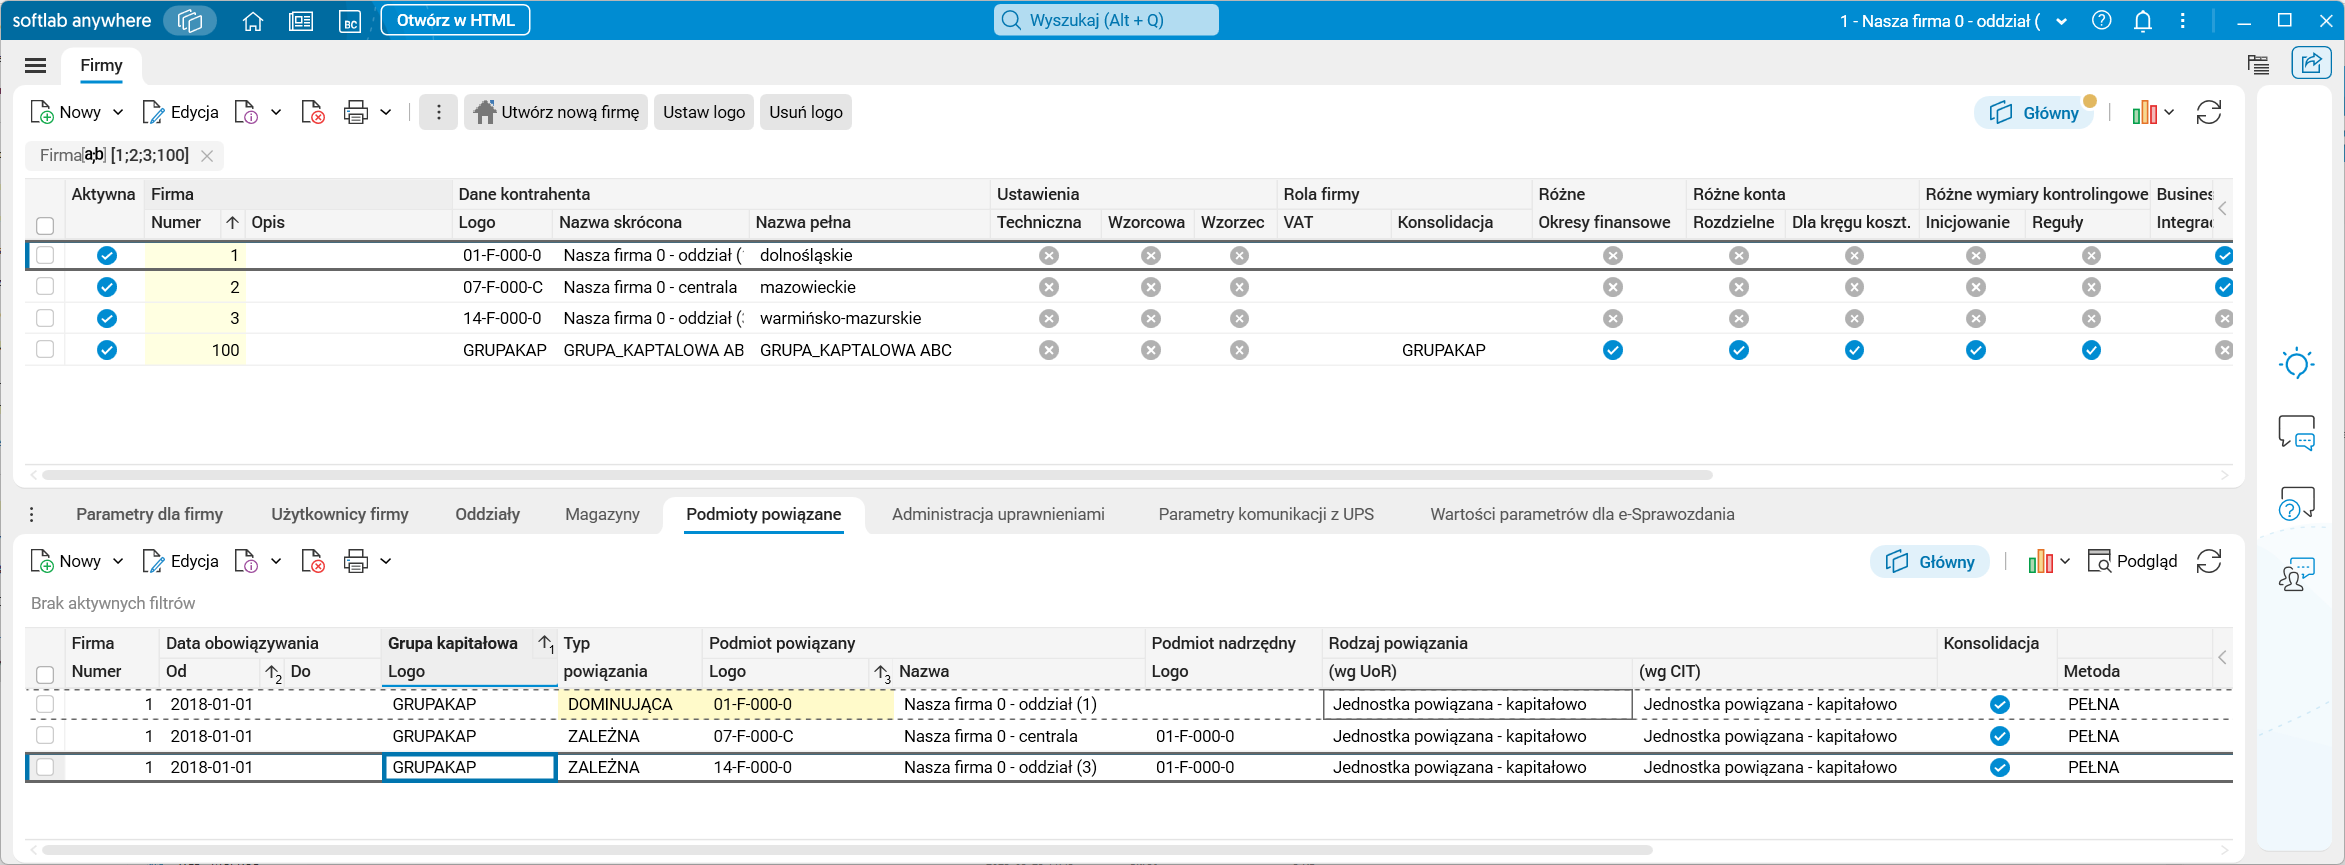Screen dimensions: 2345x865
Task: Check the checkbox for firm number 100
Action: 45,350
